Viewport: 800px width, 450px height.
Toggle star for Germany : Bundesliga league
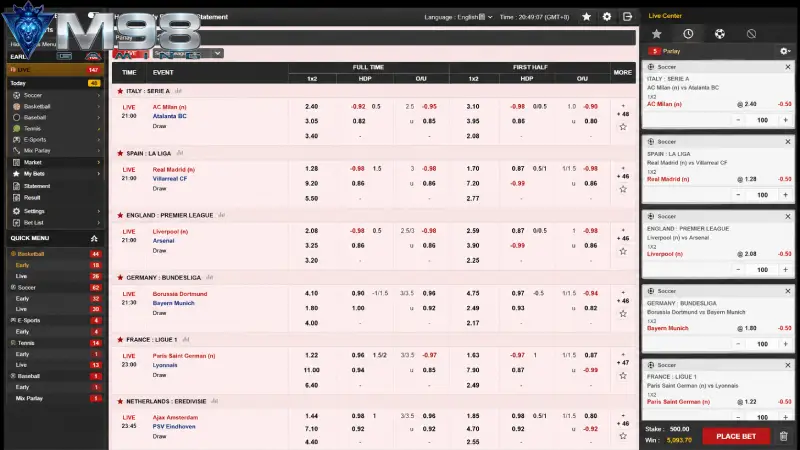(x=120, y=278)
